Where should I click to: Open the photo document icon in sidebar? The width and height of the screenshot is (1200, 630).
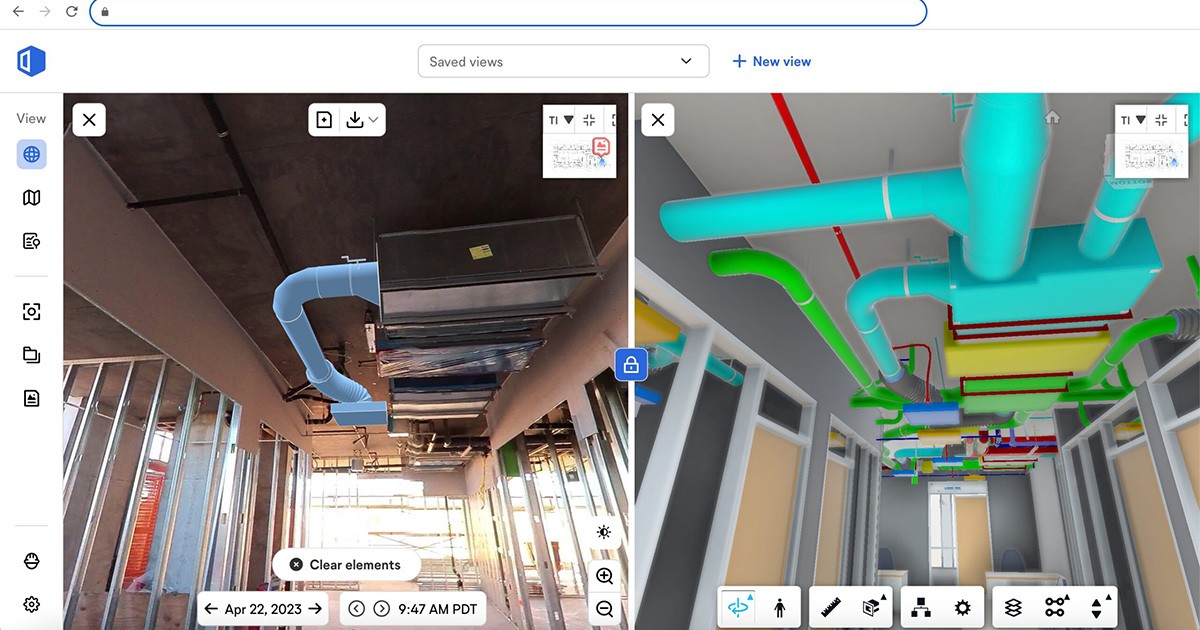pos(31,398)
